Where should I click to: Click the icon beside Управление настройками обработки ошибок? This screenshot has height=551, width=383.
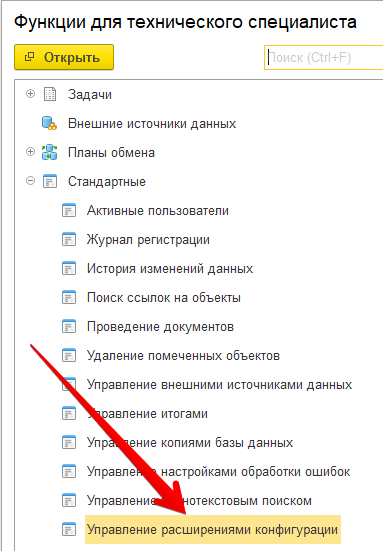click(69, 472)
